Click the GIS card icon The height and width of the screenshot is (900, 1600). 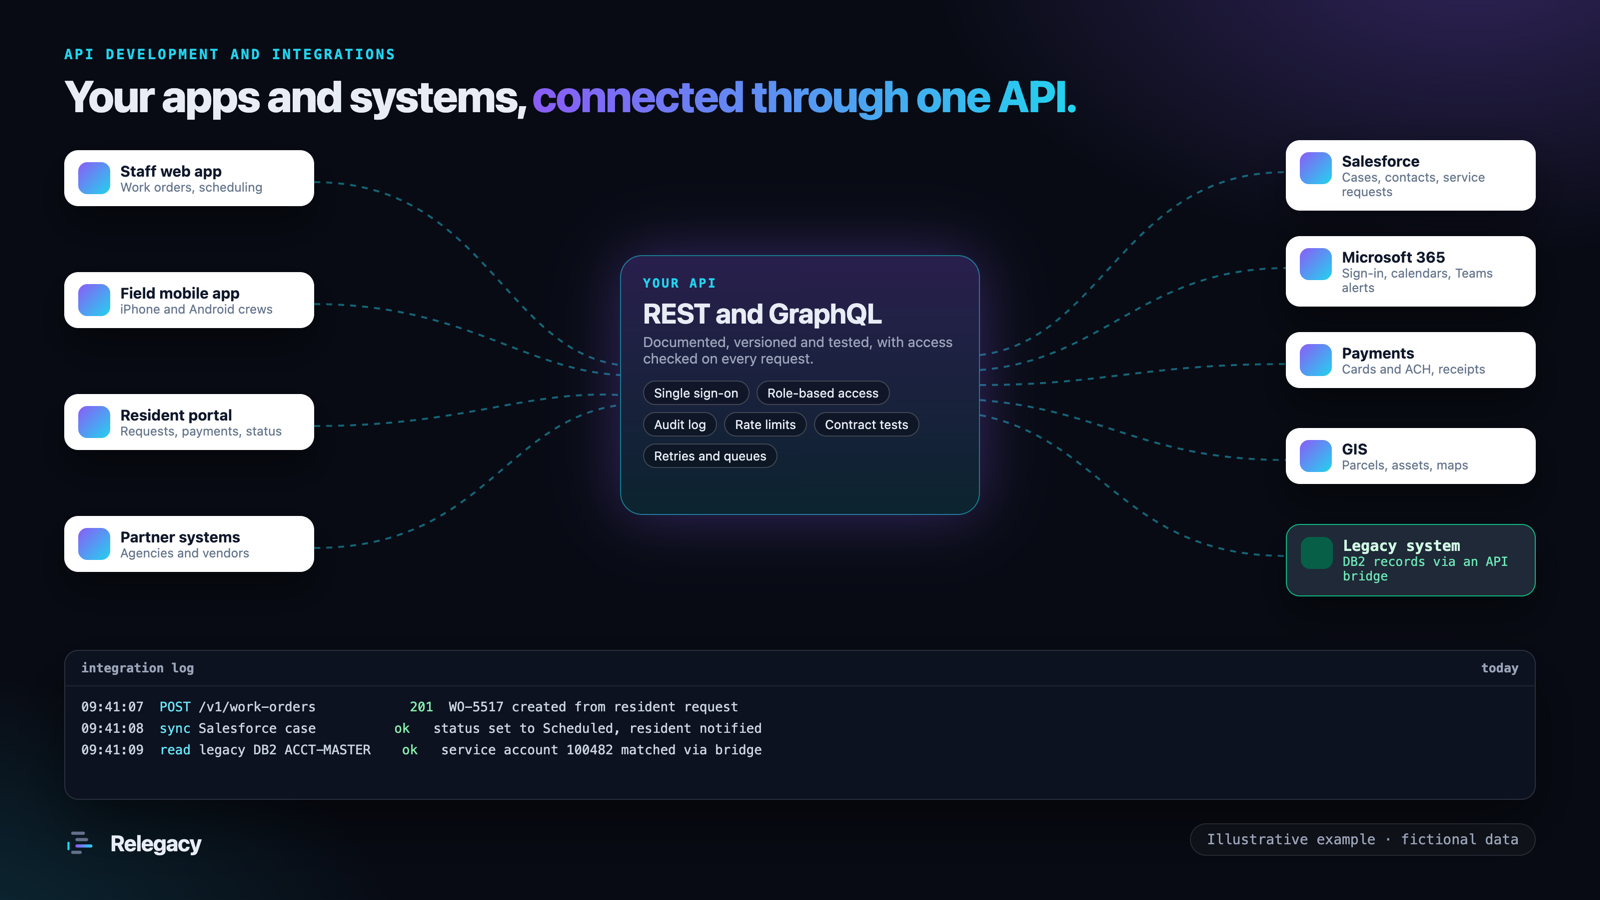point(1316,456)
